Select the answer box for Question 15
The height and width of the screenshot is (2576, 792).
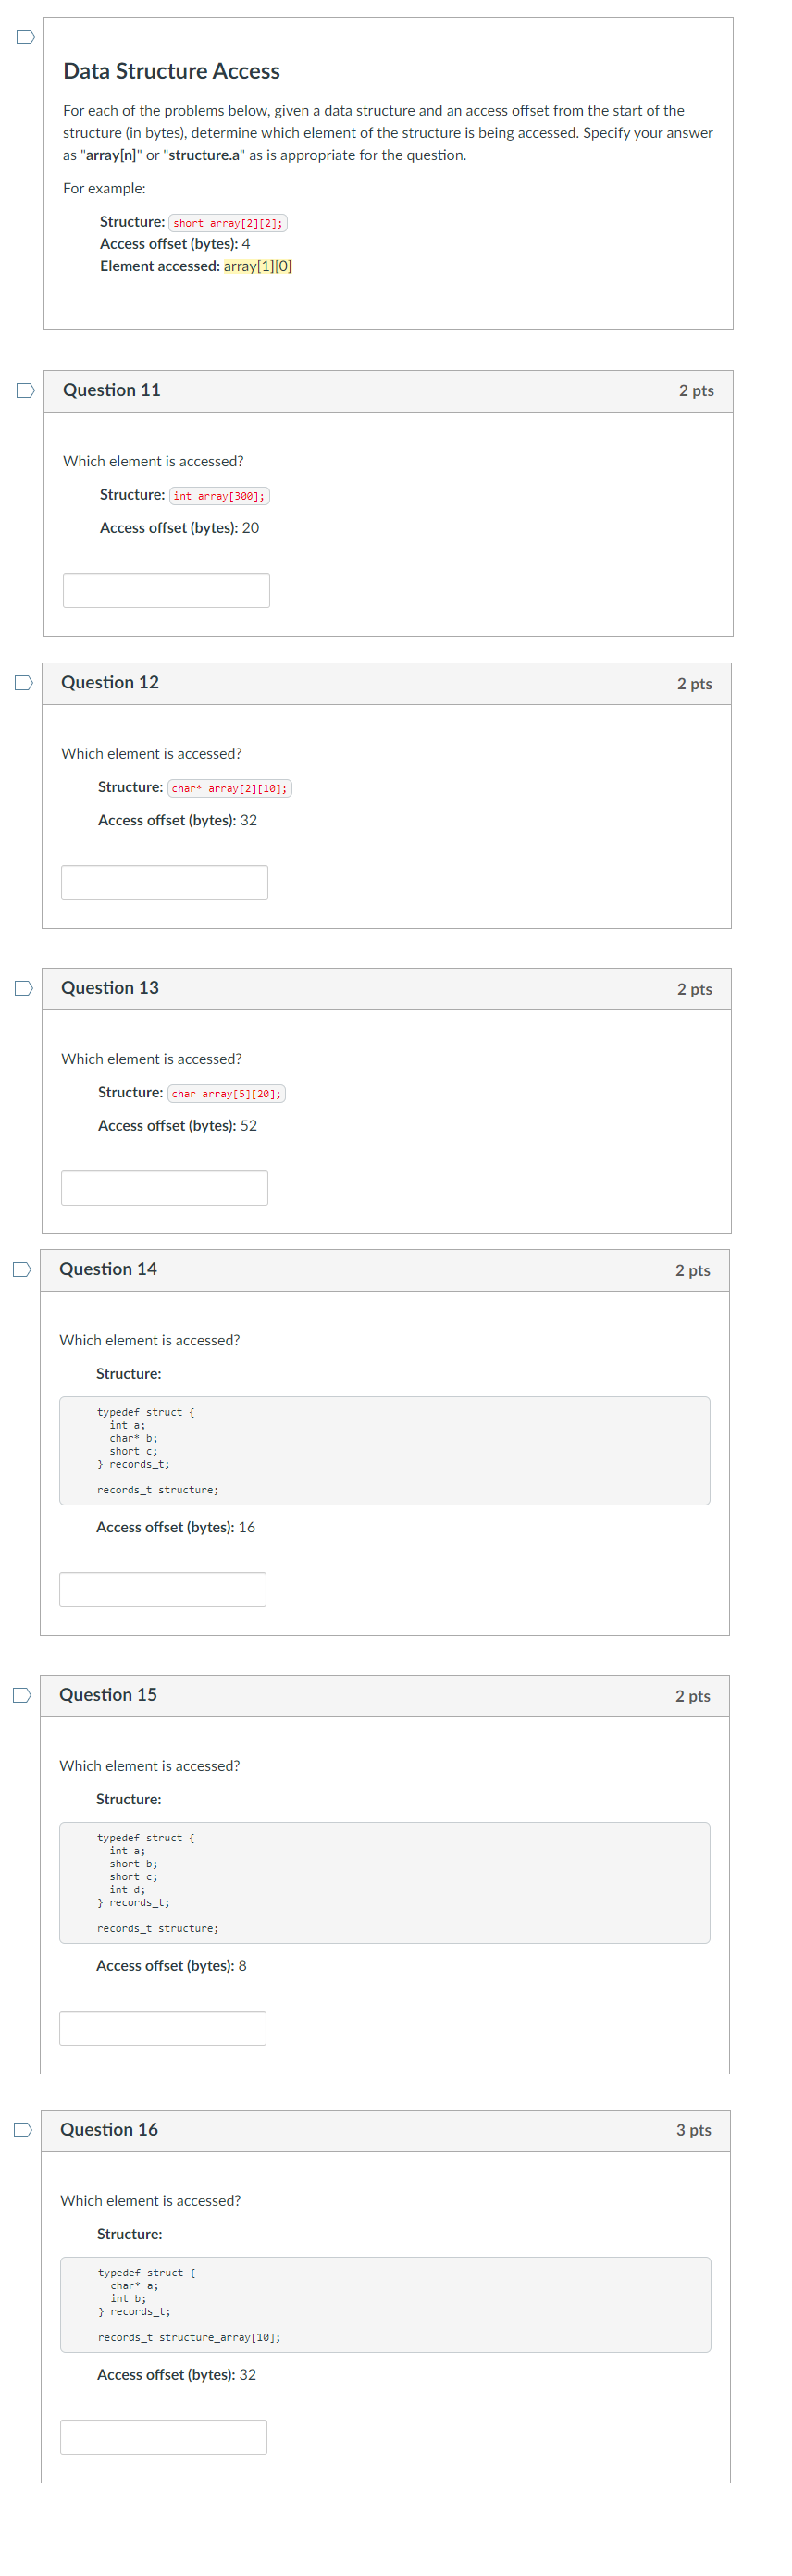(x=163, y=2027)
